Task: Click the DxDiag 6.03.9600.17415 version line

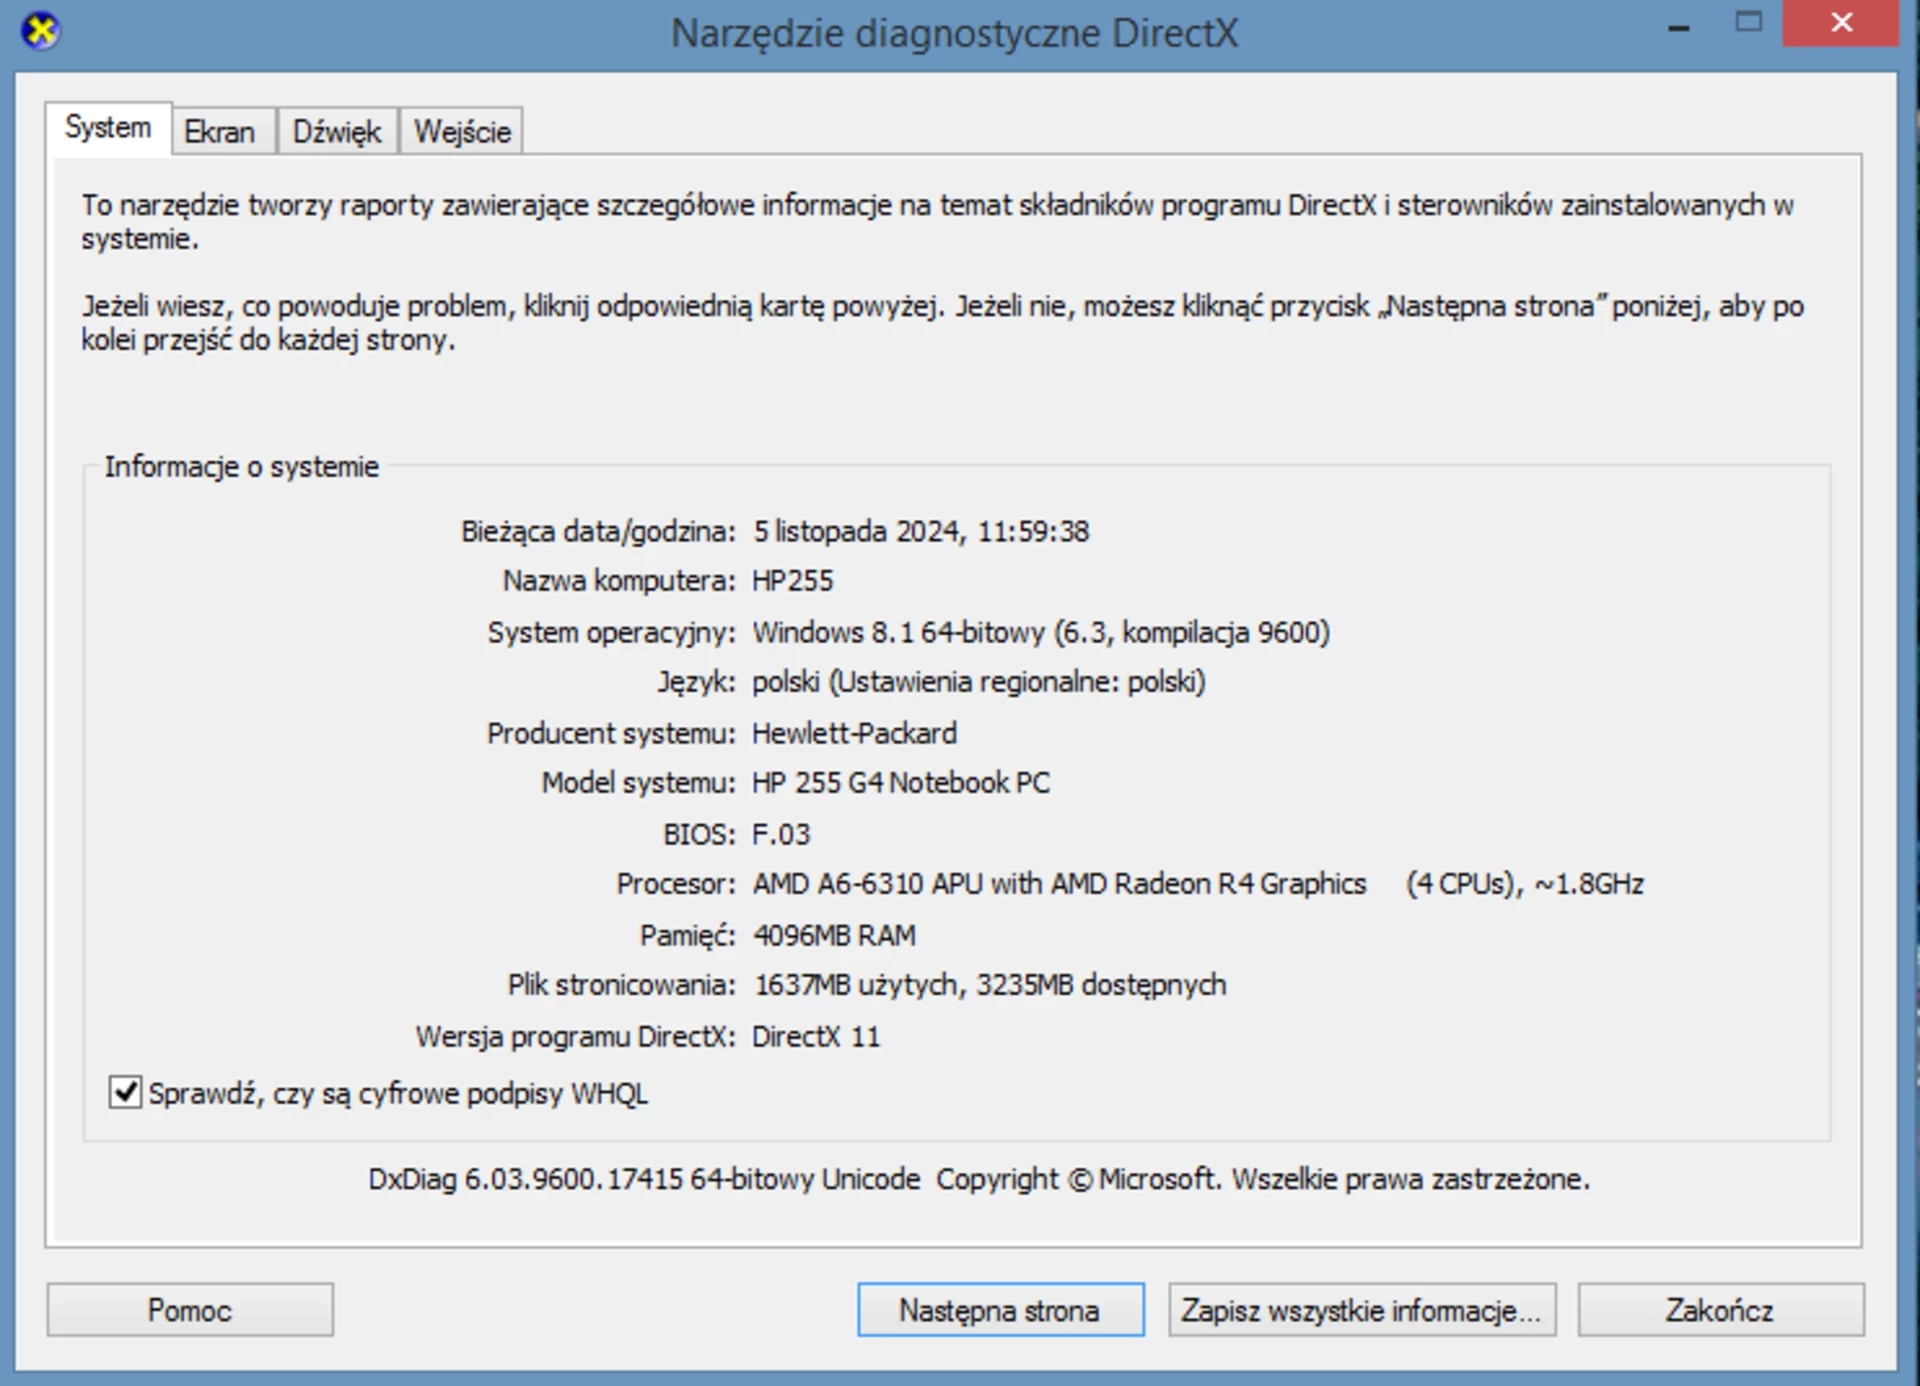Action: 979,1179
